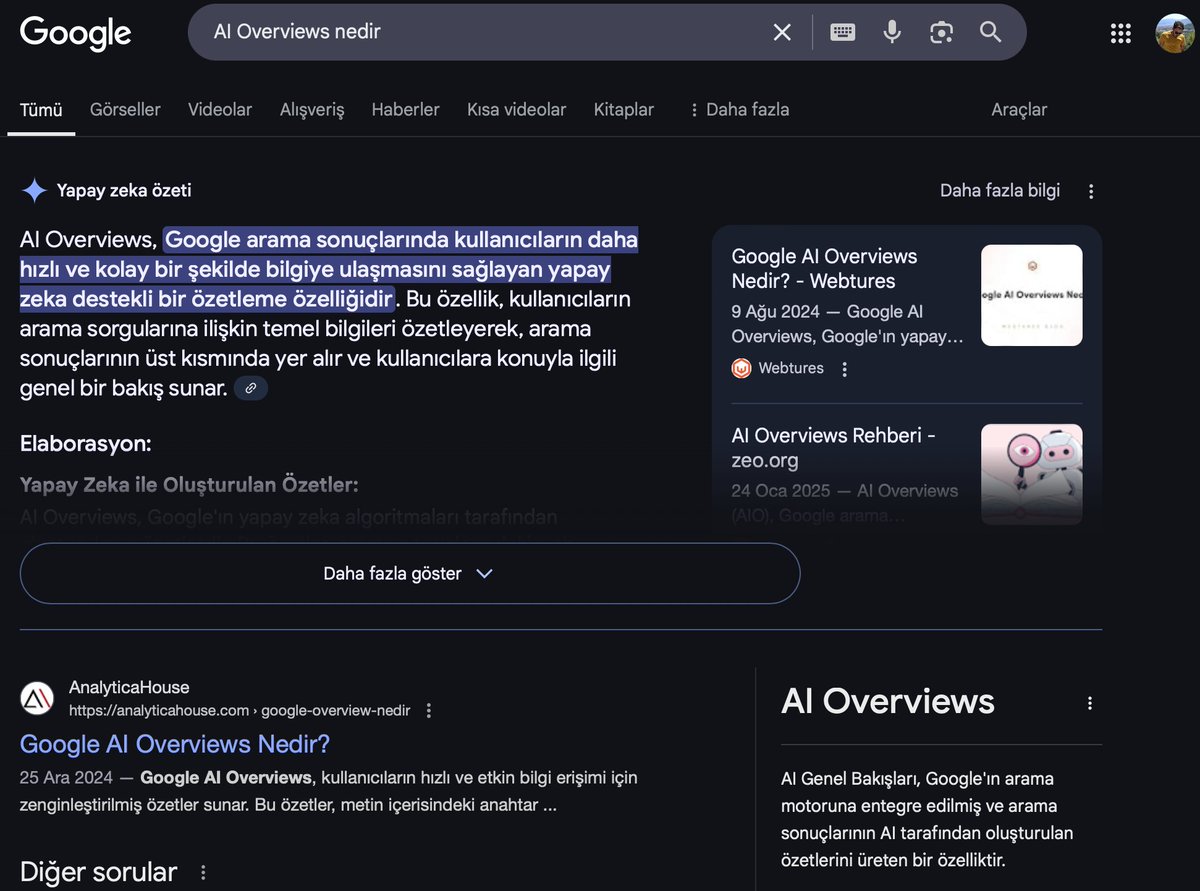The width and height of the screenshot is (1200, 891).
Task: Clear the search query with X icon
Action: (782, 32)
